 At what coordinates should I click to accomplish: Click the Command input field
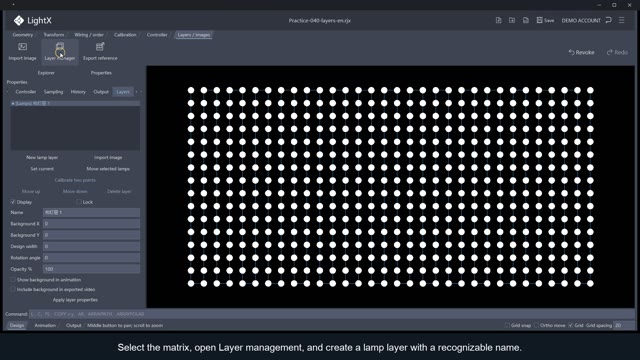click(x=331, y=314)
